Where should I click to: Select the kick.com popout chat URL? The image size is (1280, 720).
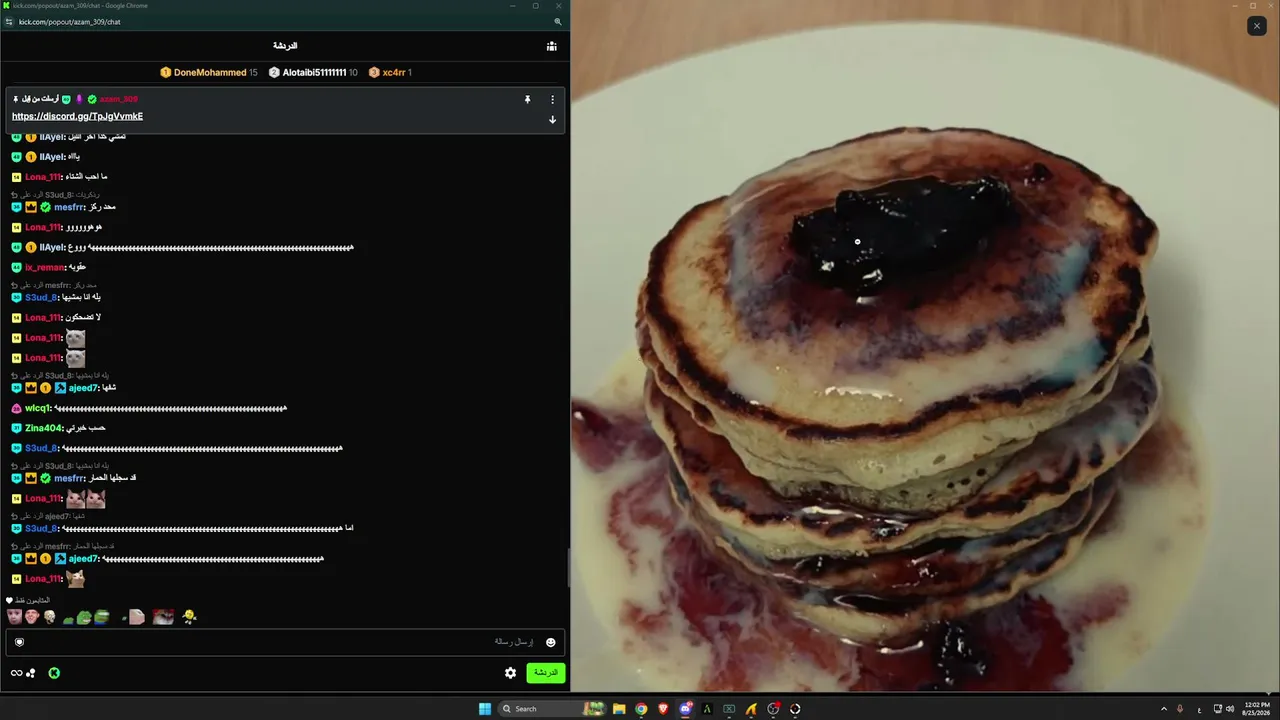[69, 22]
